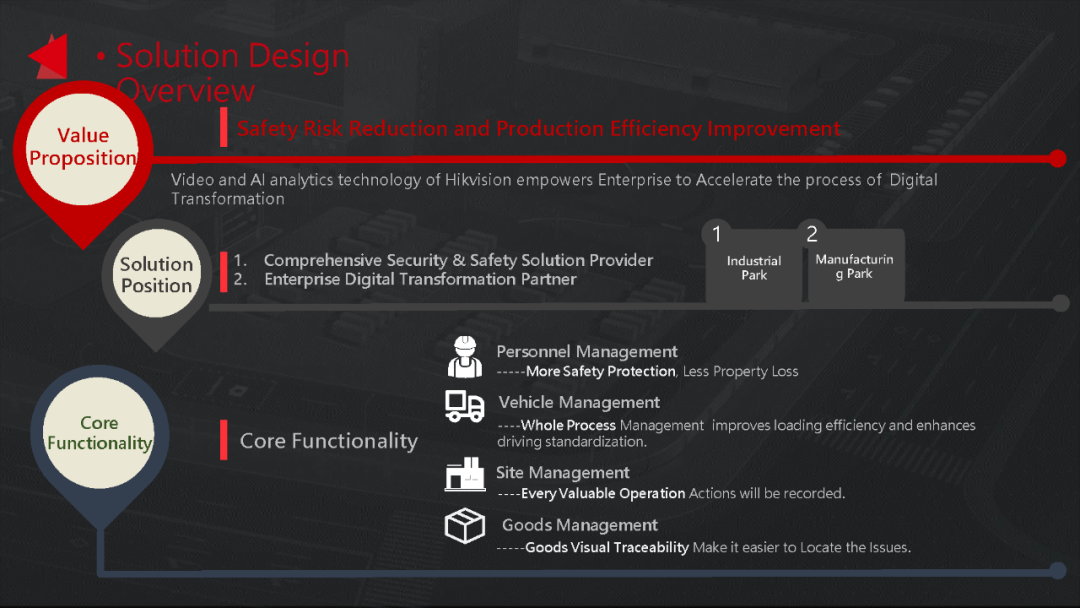The image size is (1080, 608).
Task: Click the Safety Risk Reduction heading
Action: [539, 128]
